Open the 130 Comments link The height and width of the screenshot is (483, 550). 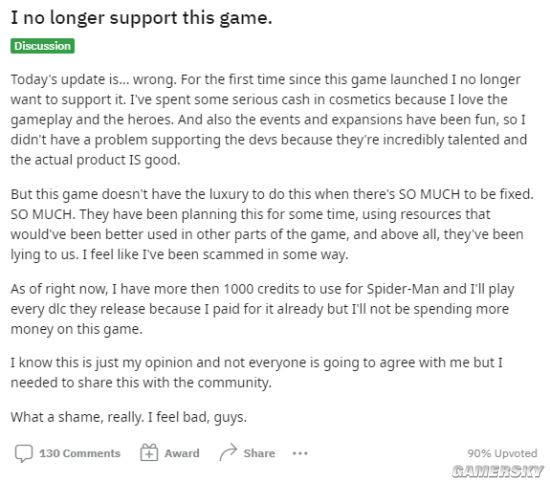(80, 453)
